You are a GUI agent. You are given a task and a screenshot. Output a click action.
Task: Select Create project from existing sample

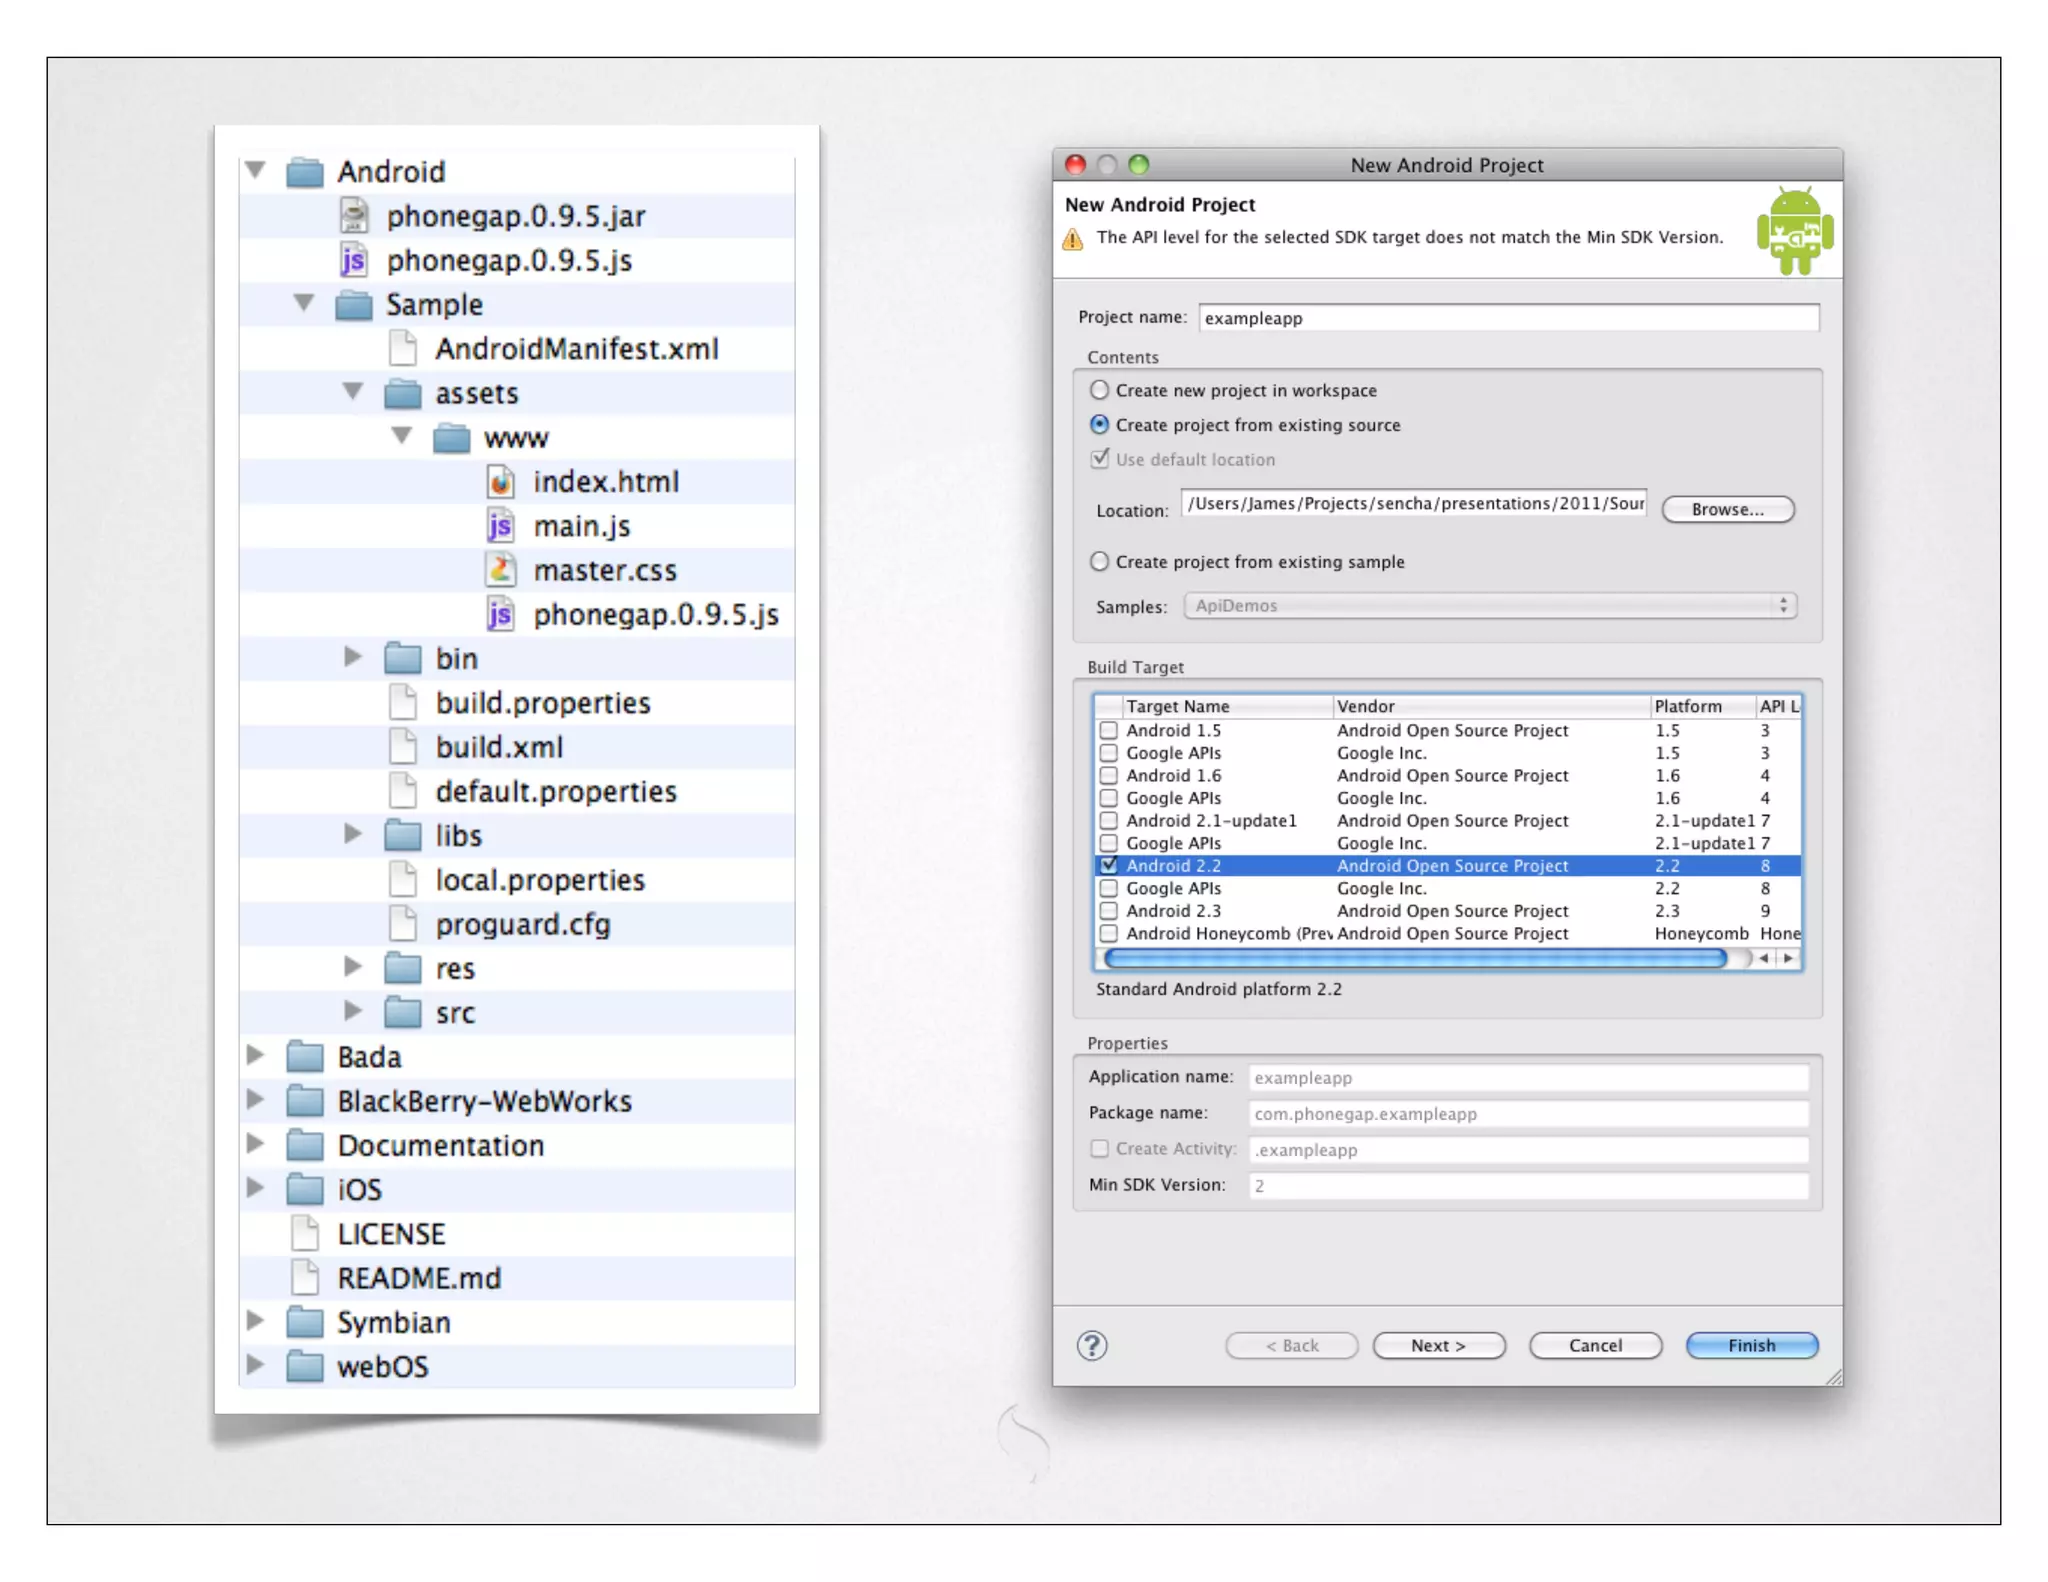1100,561
